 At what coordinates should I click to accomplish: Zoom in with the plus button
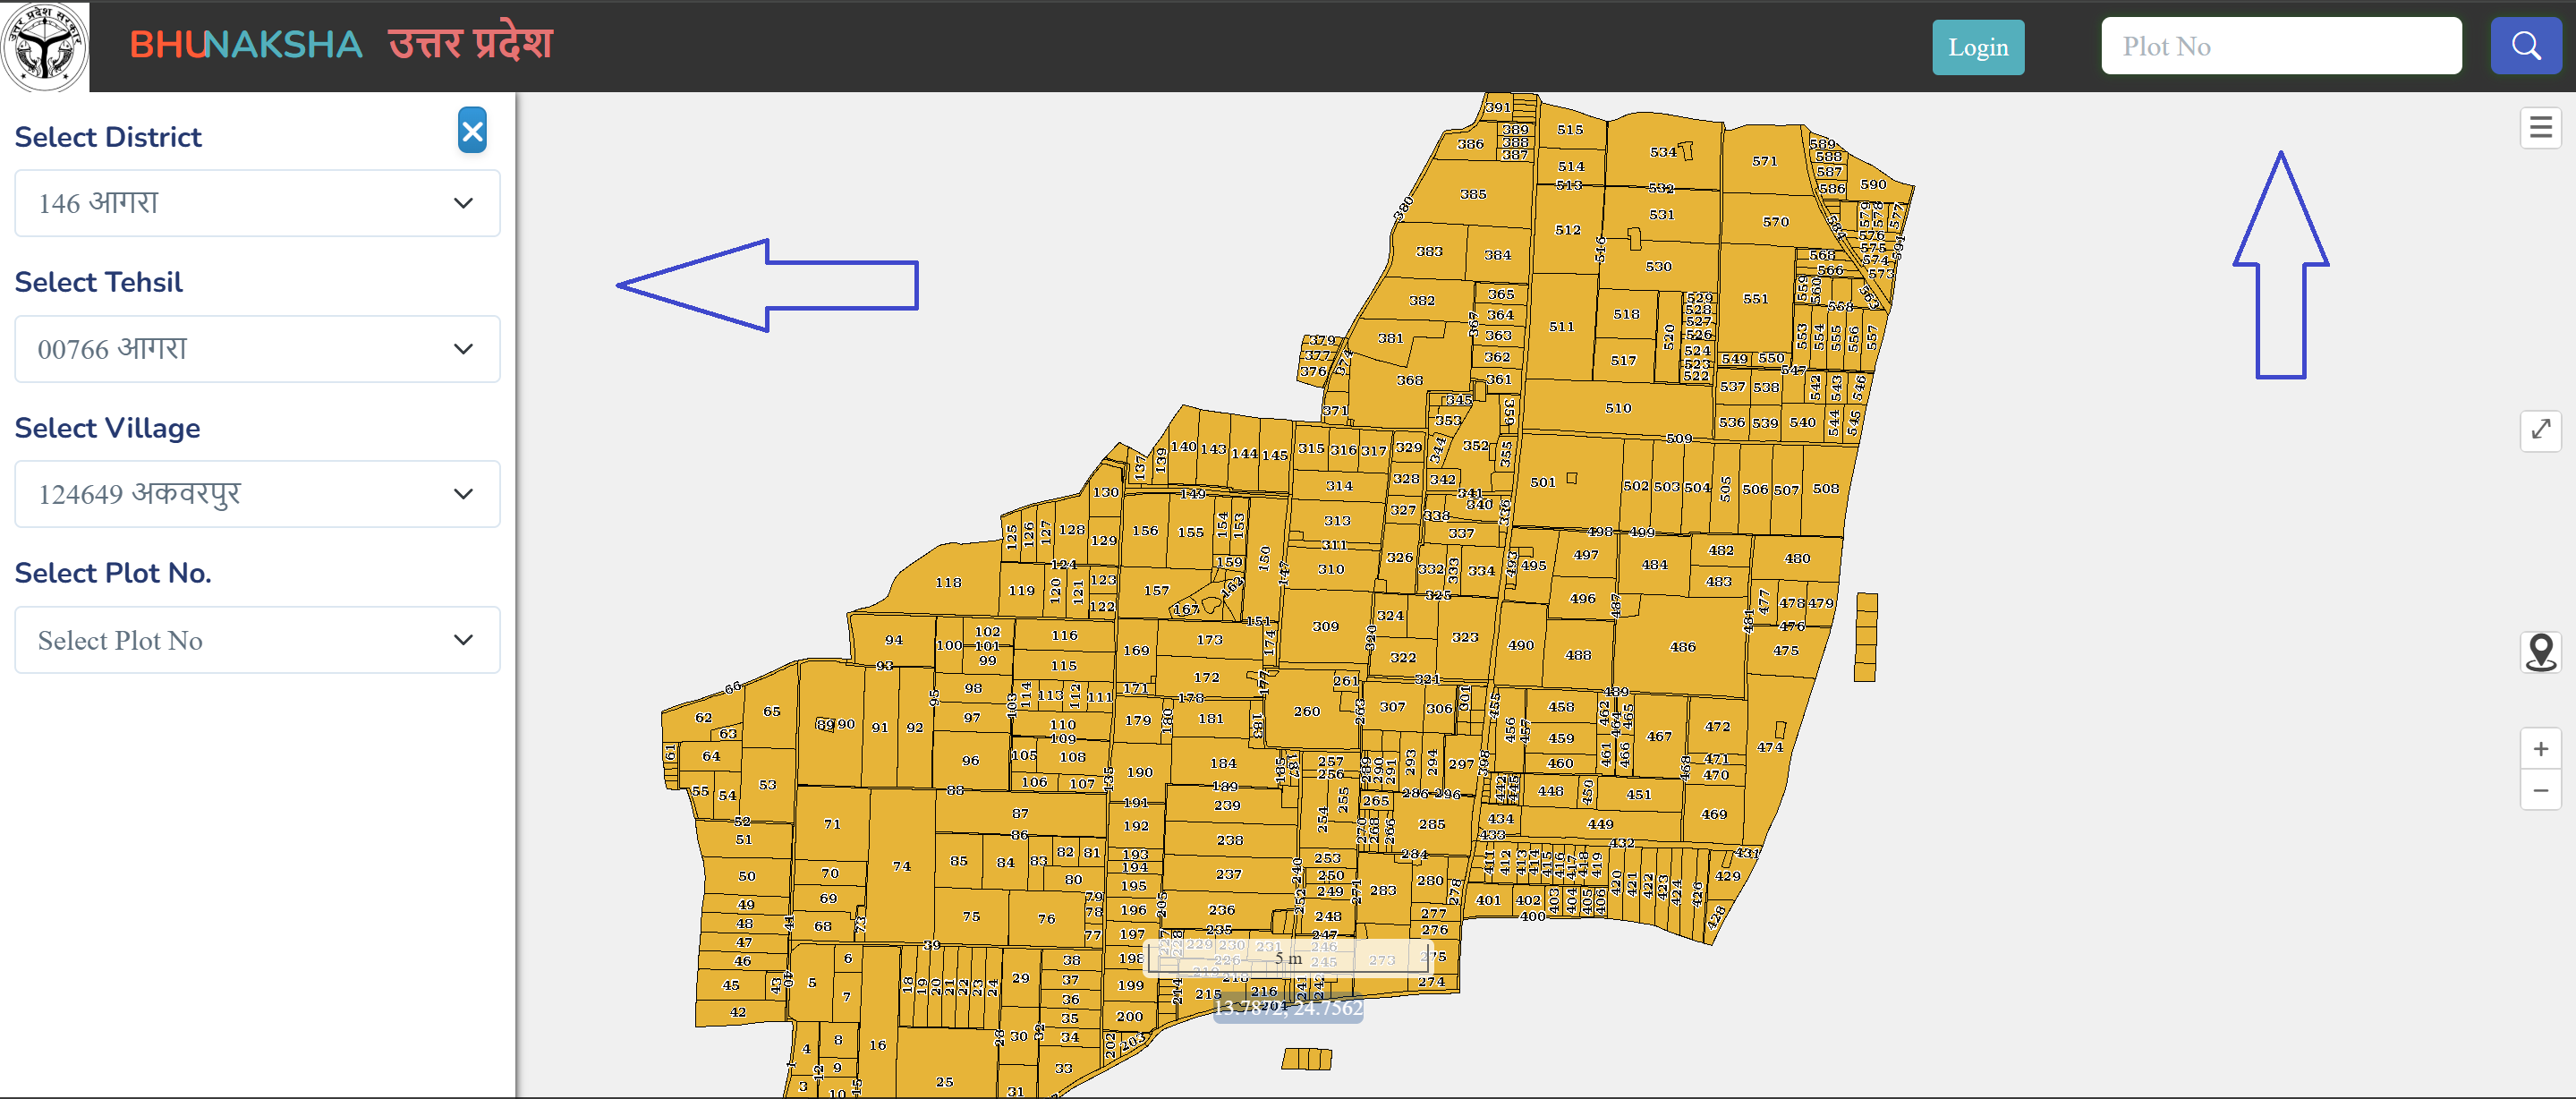pos(2540,748)
